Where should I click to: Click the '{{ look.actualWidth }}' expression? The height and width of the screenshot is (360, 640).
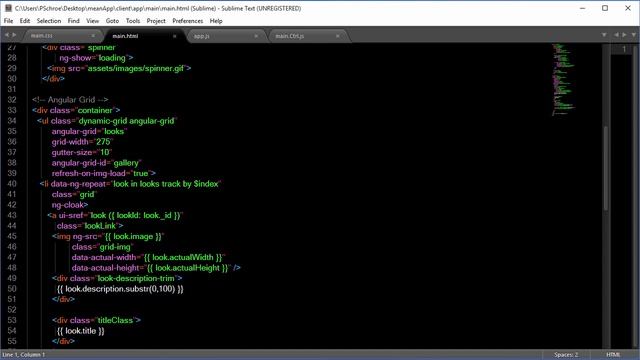click(183, 257)
